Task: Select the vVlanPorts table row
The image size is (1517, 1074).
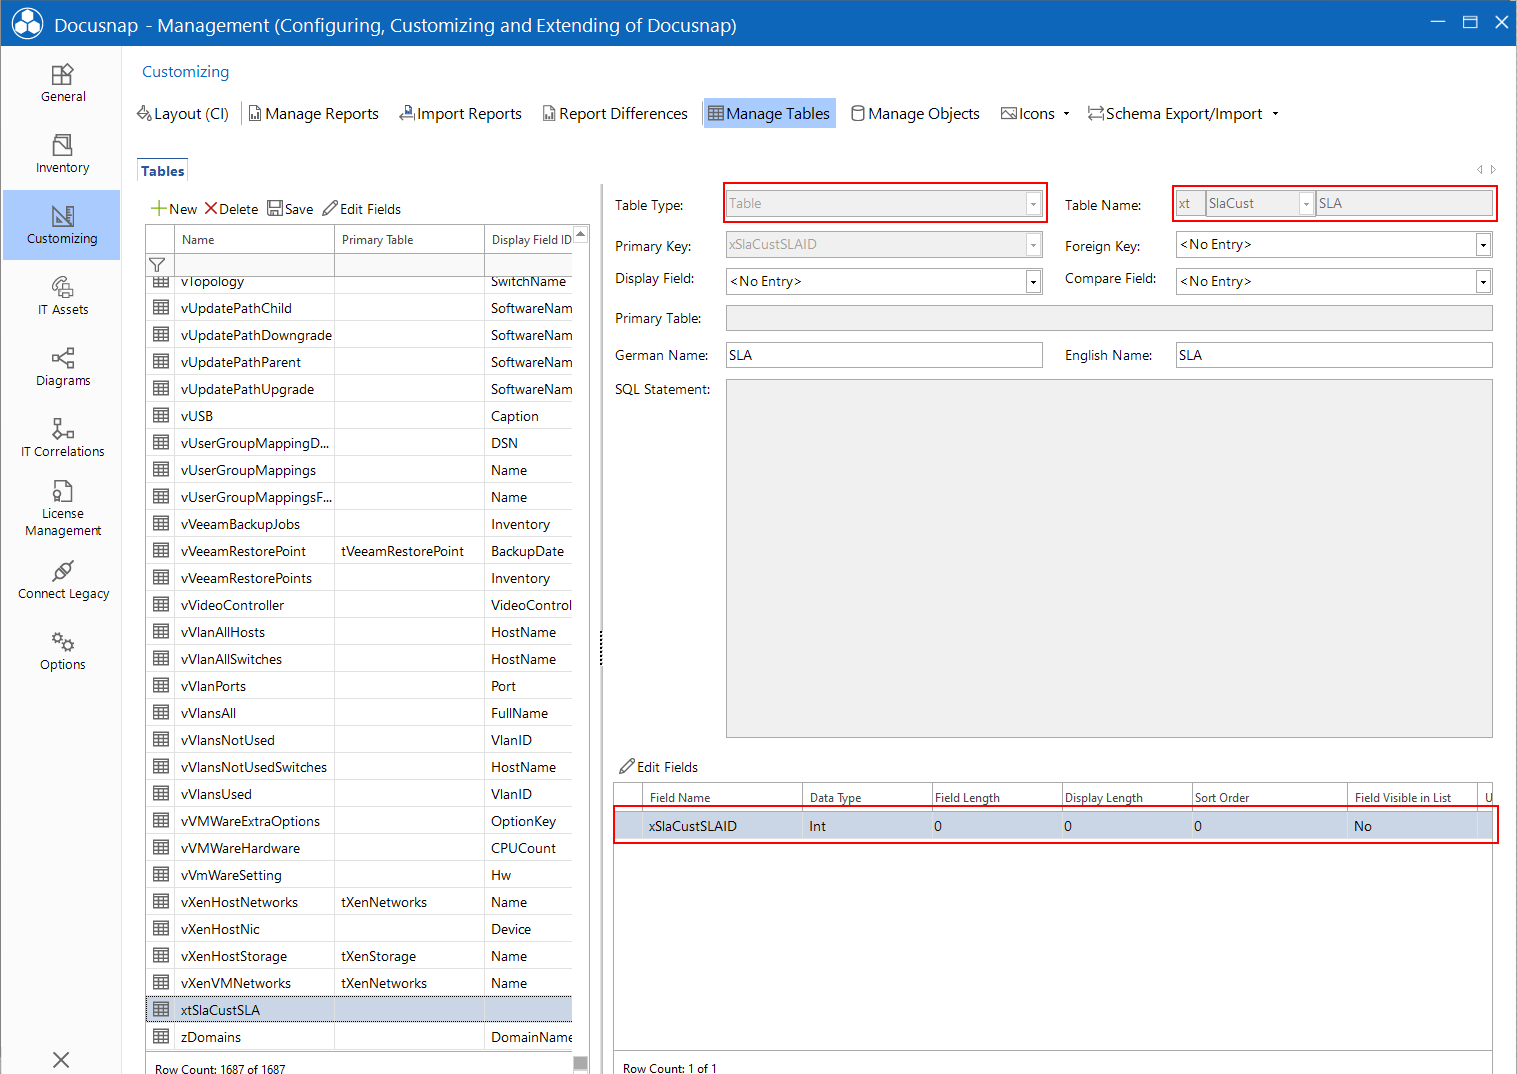Action: point(360,686)
